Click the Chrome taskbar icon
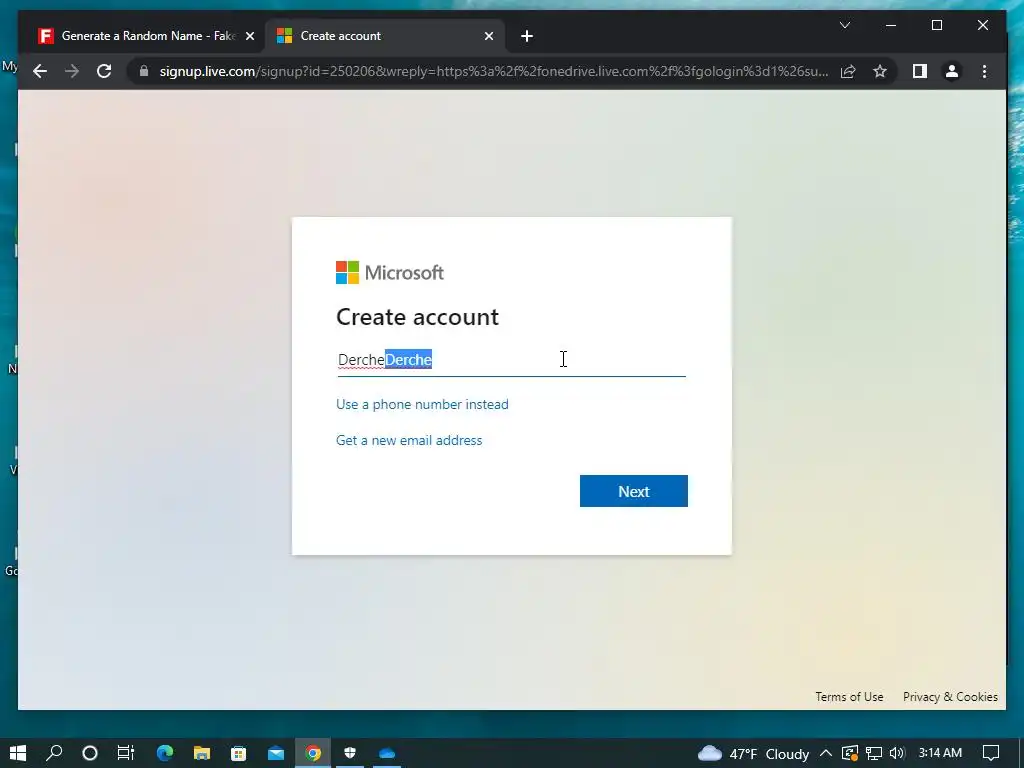This screenshot has width=1024, height=768. point(313,753)
